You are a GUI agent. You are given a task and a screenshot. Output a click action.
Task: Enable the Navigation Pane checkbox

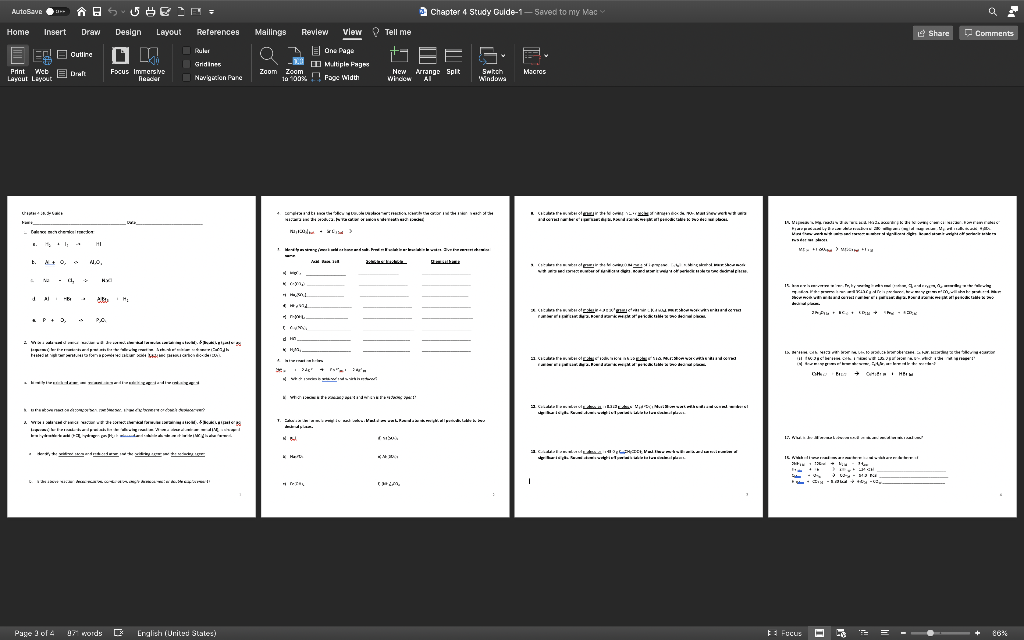pyautogui.click(x=186, y=78)
